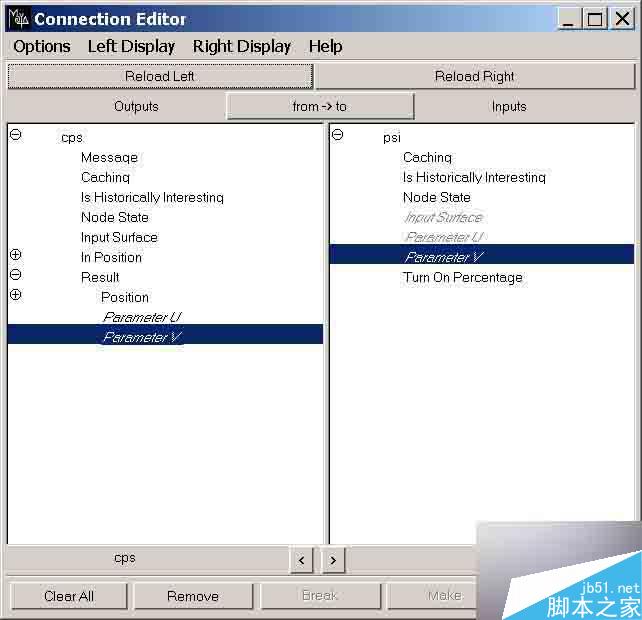Close the Connection Editor window
The width and height of the screenshot is (642, 620).
pos(622,19)
